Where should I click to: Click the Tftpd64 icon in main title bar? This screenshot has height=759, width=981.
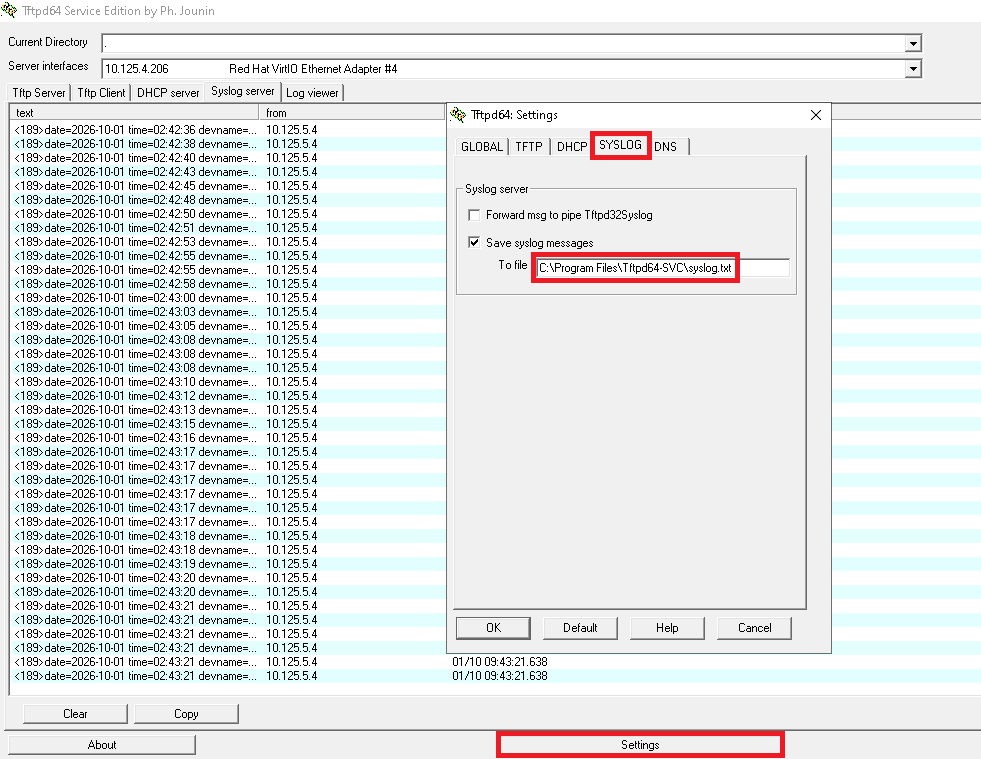(x=9, y=10)
